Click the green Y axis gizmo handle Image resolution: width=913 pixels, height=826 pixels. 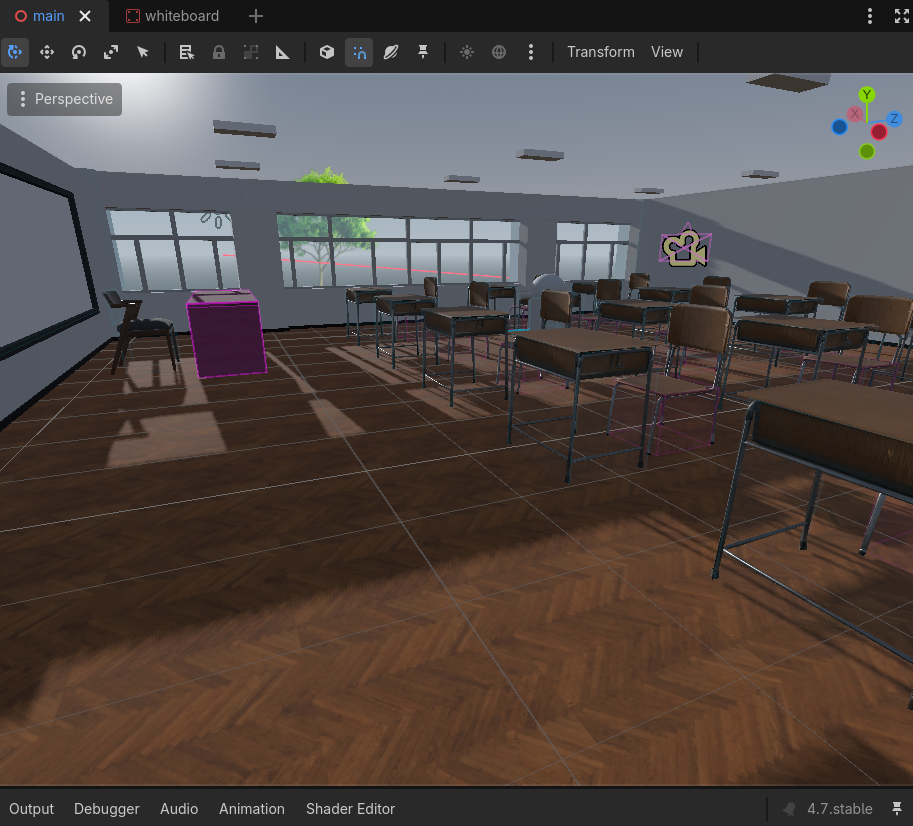point(866,94)
